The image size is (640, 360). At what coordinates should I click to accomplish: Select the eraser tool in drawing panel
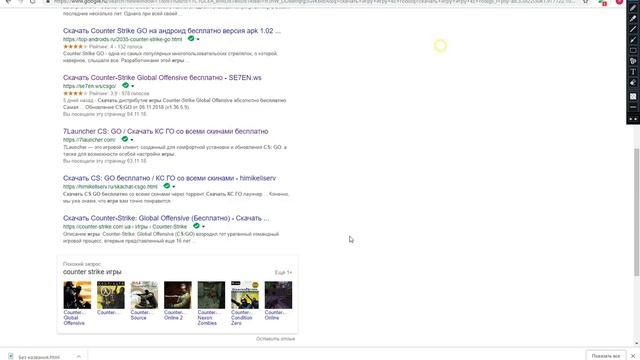click(633, 82)
